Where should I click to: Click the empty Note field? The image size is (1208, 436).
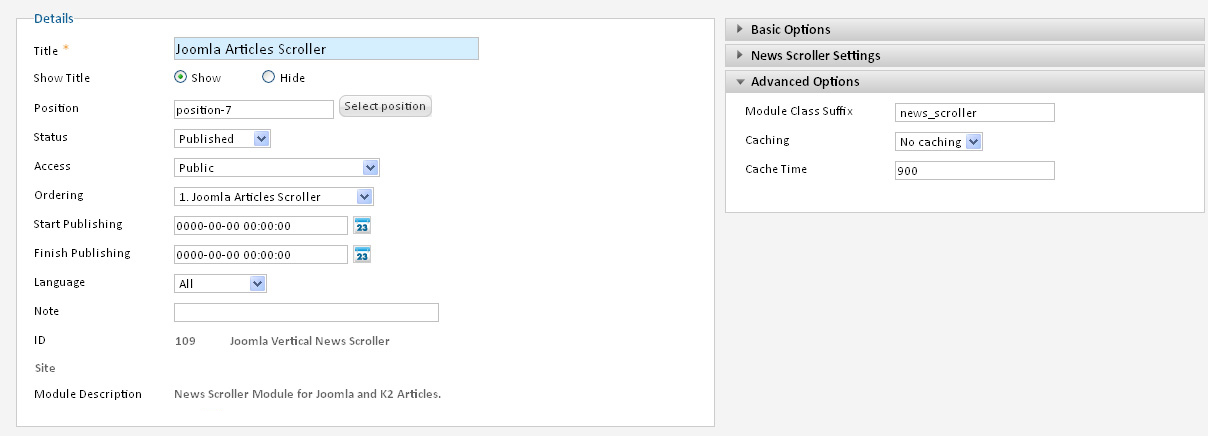pos(306,312)
